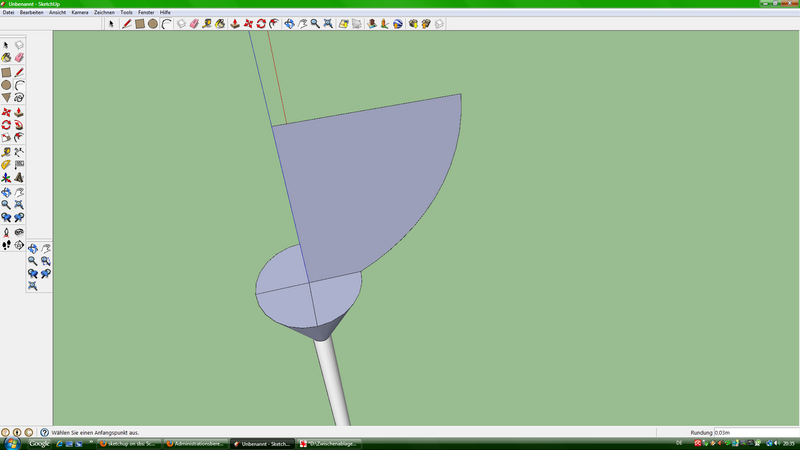Click the Rundung measurement input field
The width and height of the screenshot is (800, 450).
[x=748, y=432]
